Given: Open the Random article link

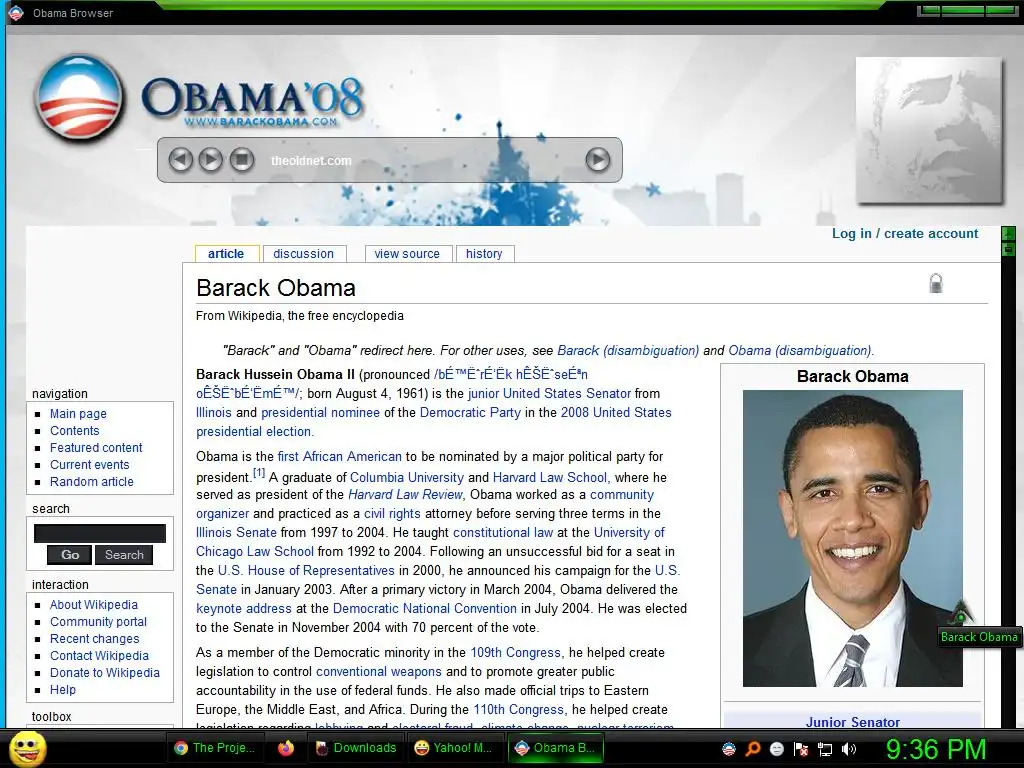Looking at the screenshot, I should [91, 481].
